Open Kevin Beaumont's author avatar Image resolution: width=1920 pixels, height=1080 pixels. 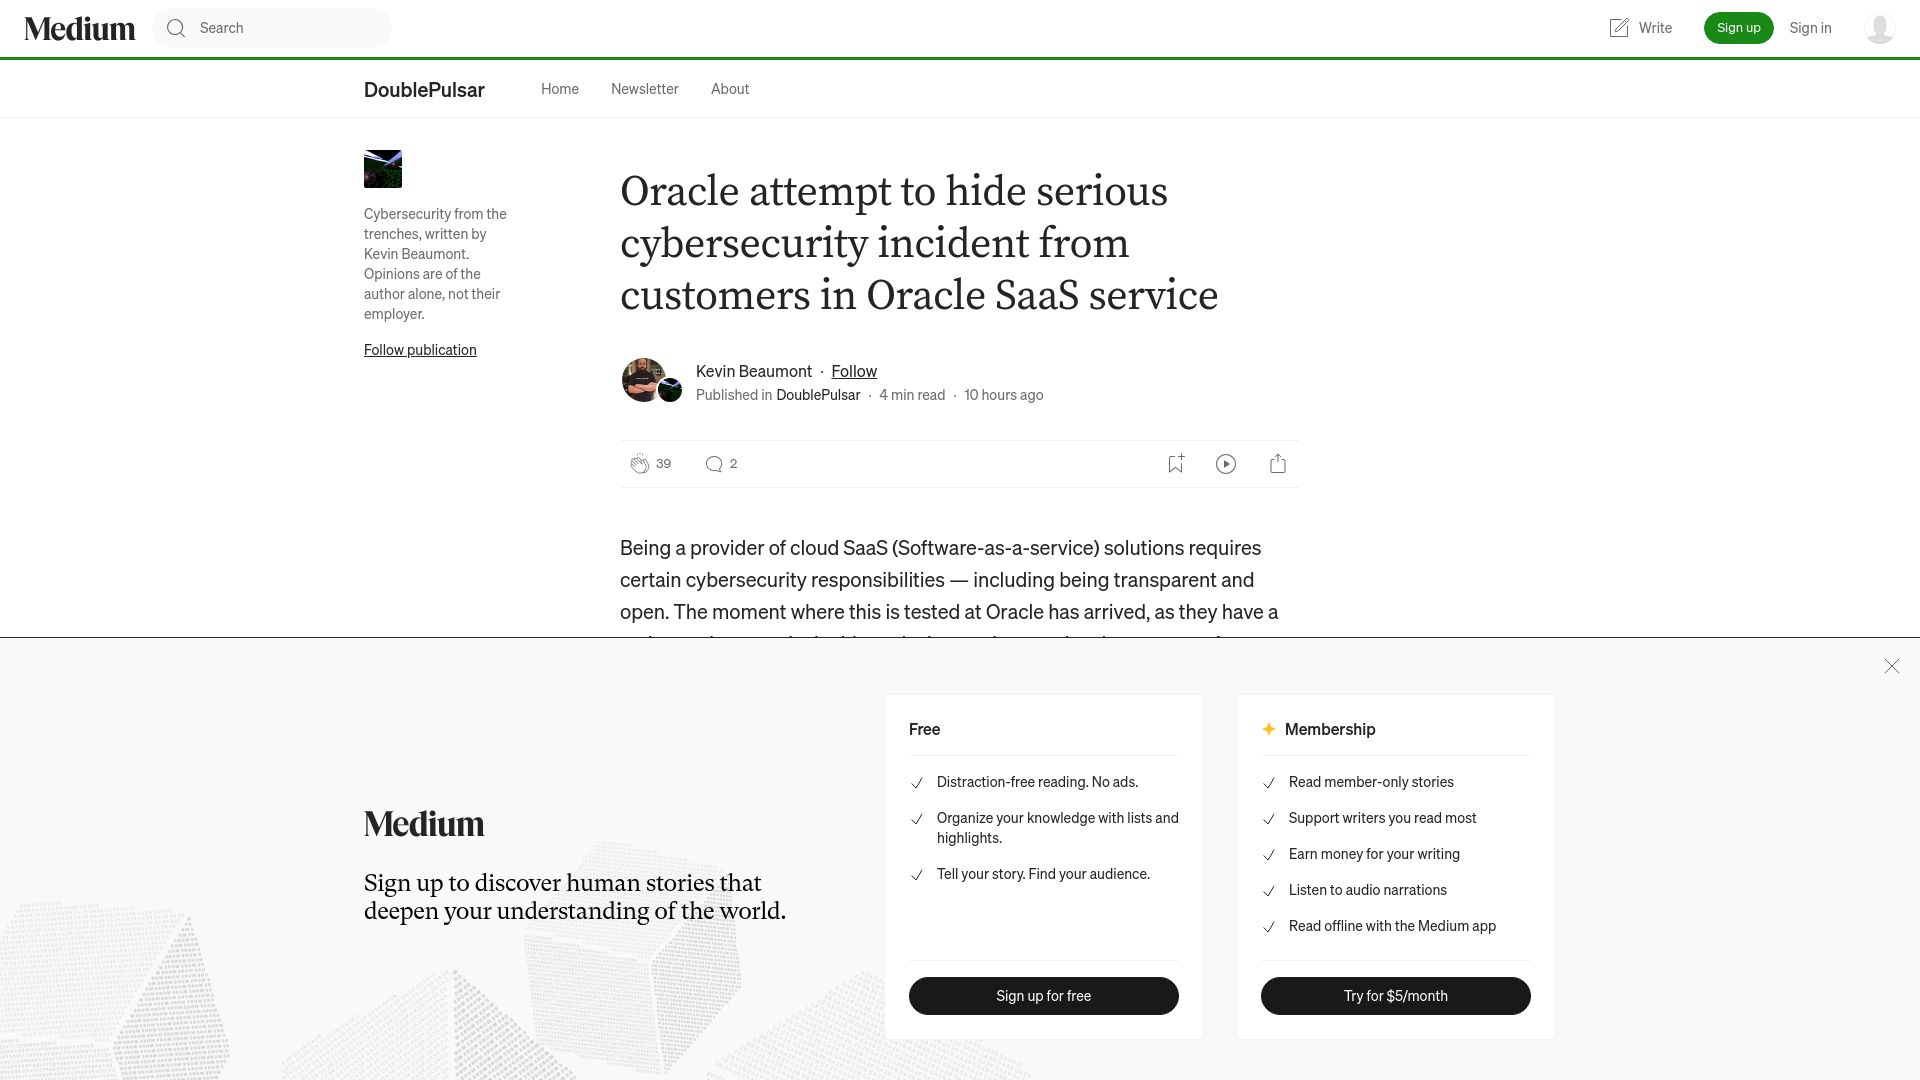(643, 380)
